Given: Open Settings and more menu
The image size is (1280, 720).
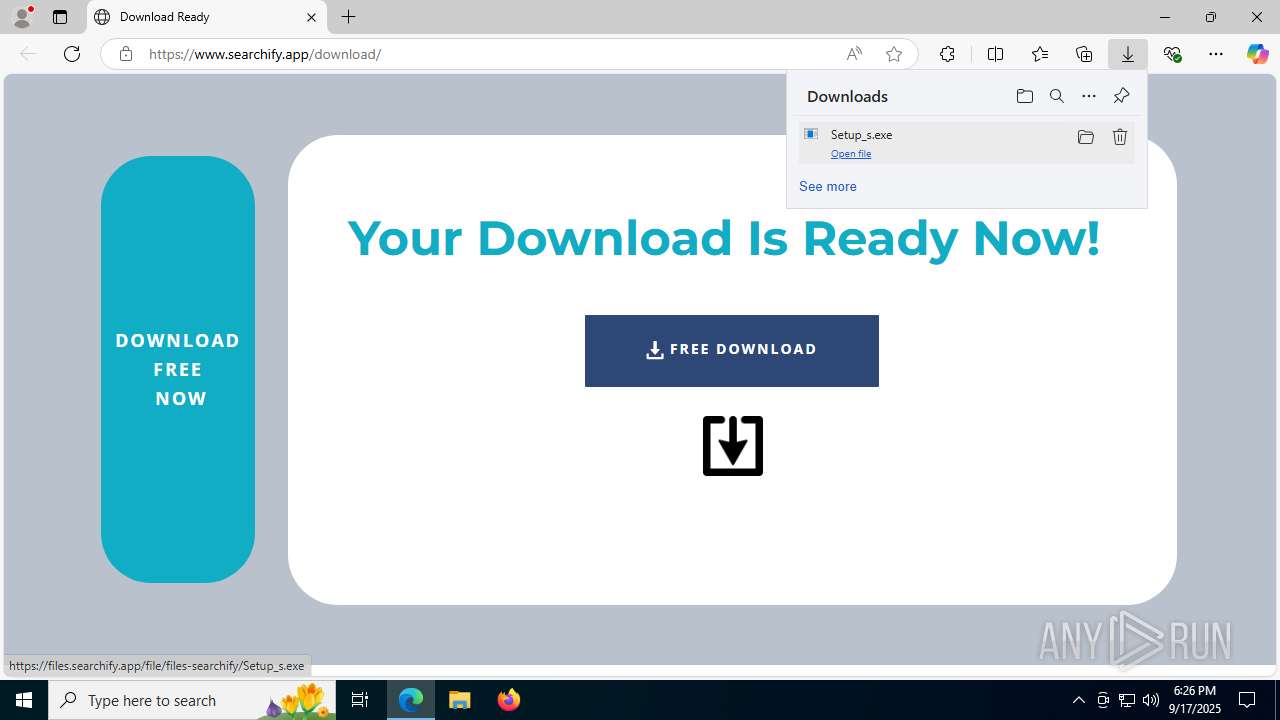Looking at the screenshot, I should tap(1216, 54).
